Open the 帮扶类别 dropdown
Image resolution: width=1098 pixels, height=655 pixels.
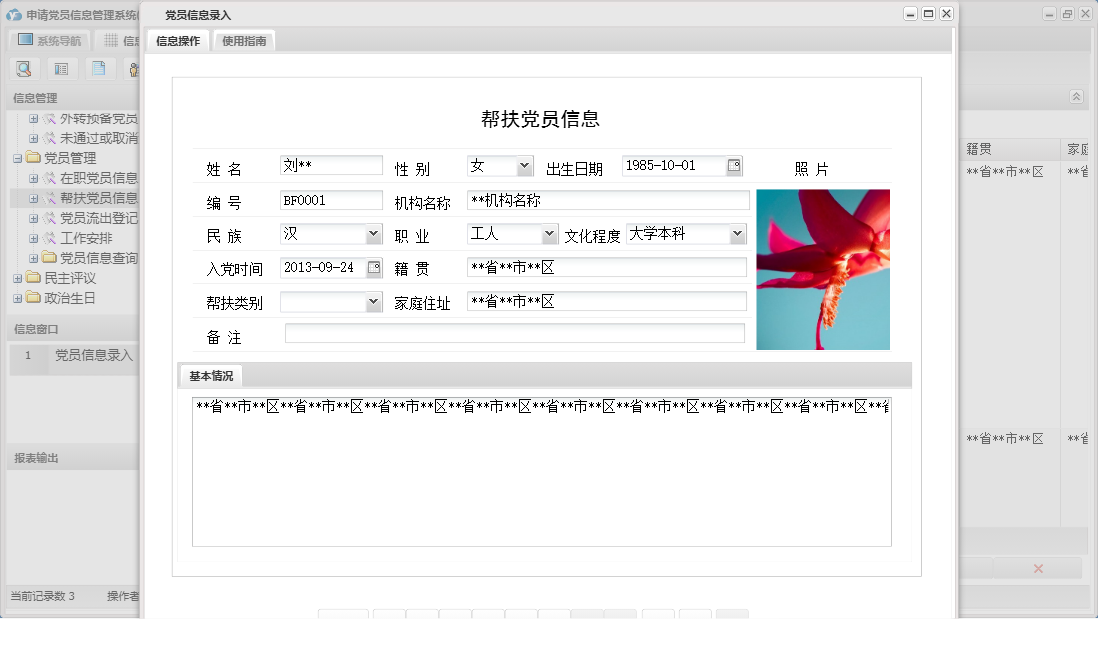[x=374, y=302]
